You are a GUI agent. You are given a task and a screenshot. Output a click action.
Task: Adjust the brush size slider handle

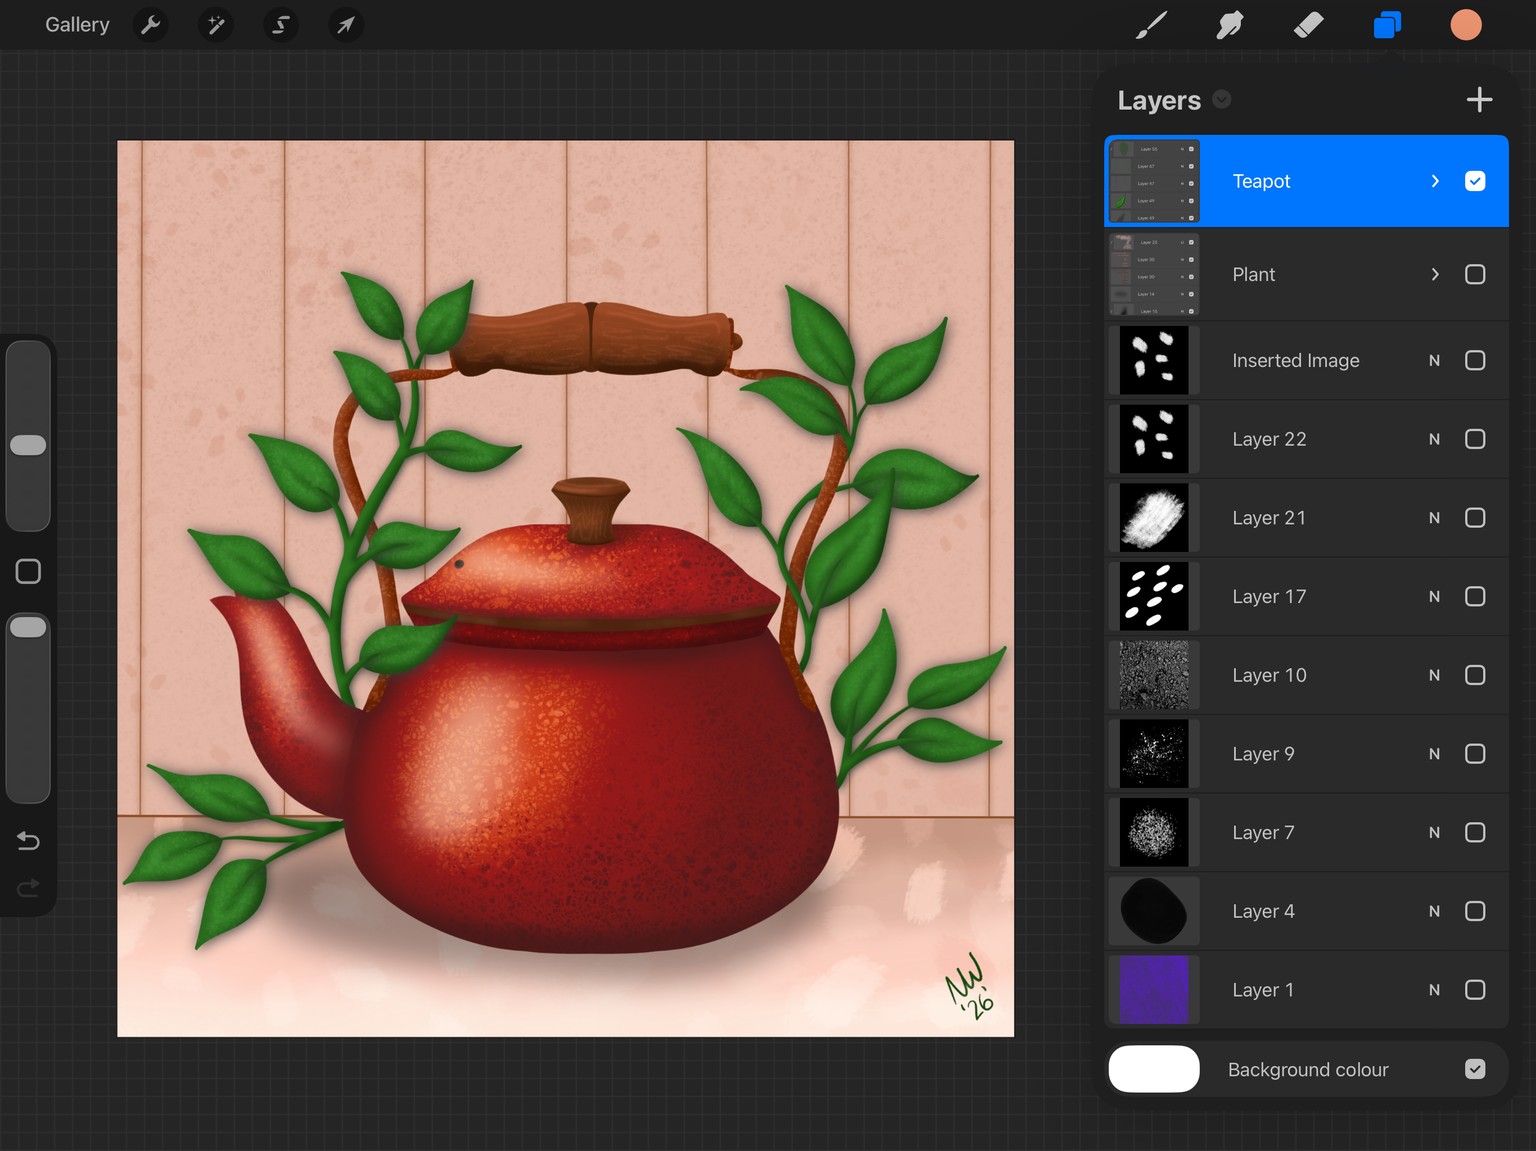point(28,445)
